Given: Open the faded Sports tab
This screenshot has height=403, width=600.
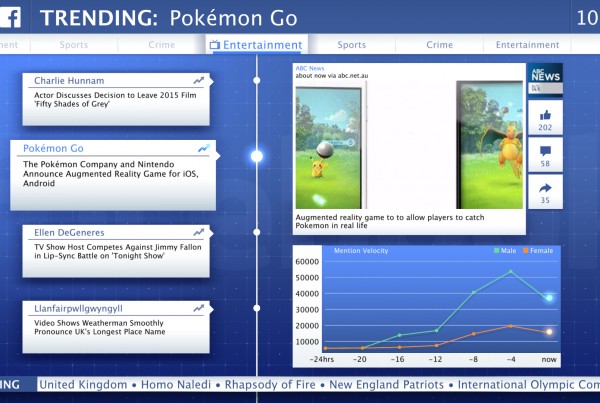Looking at the screenshot, I should [x=74, y=45].
